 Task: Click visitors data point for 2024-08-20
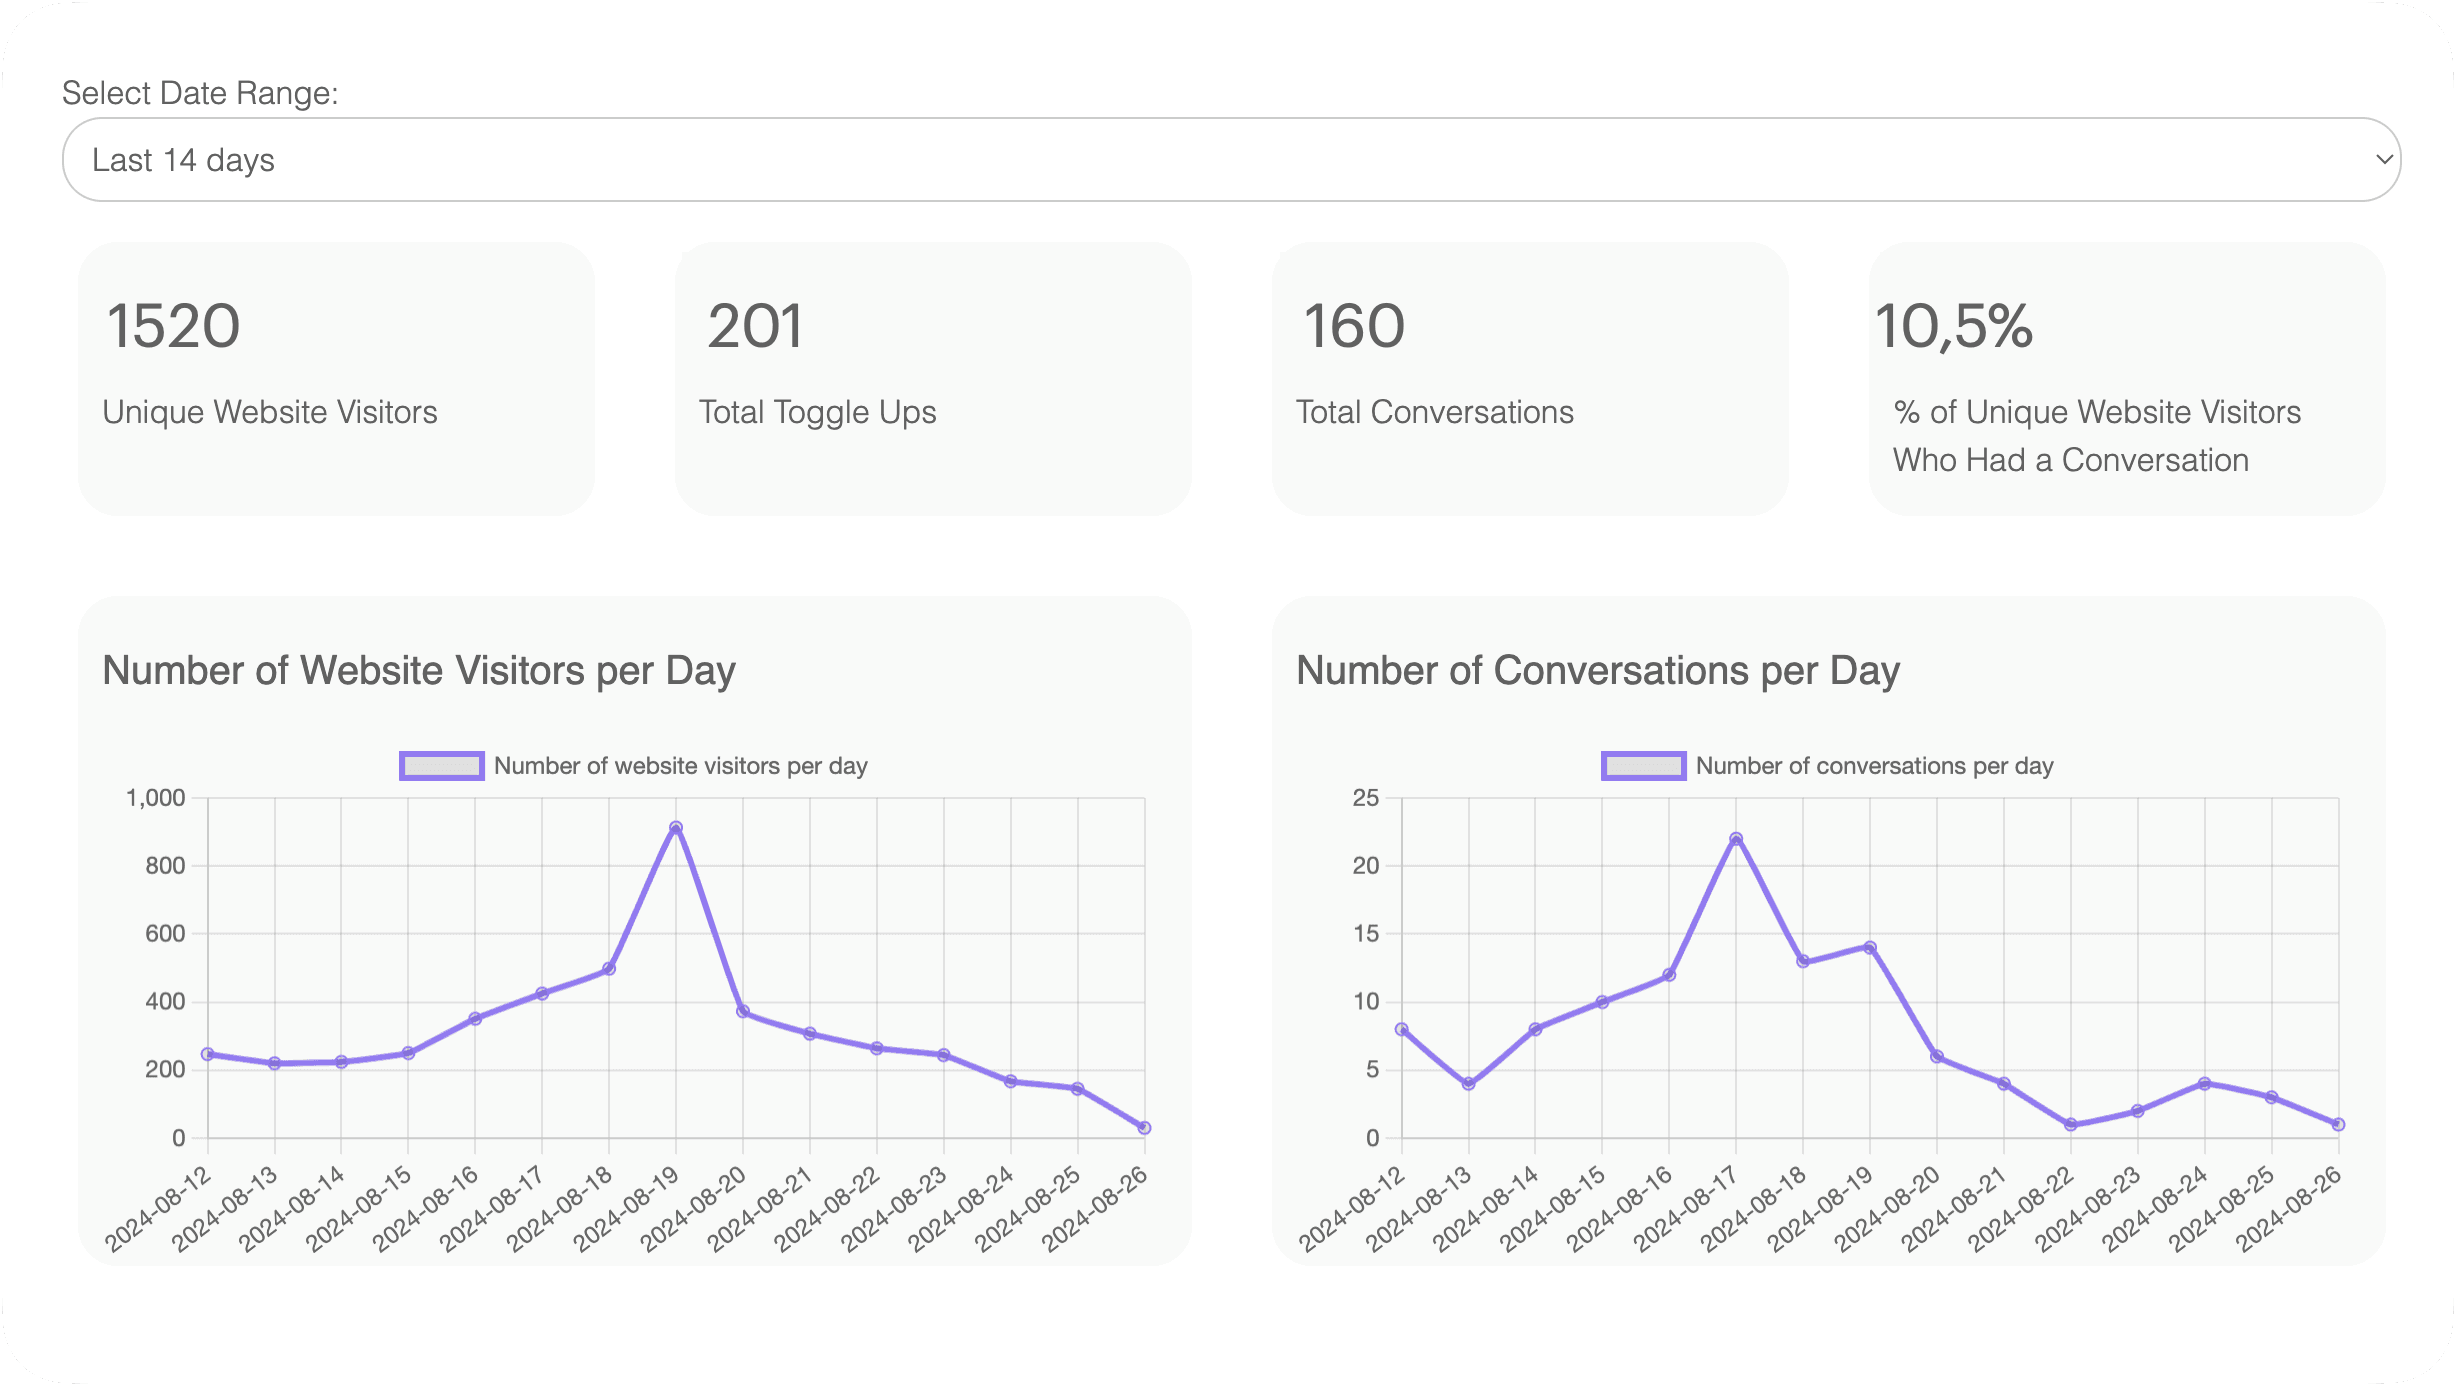743,1012
